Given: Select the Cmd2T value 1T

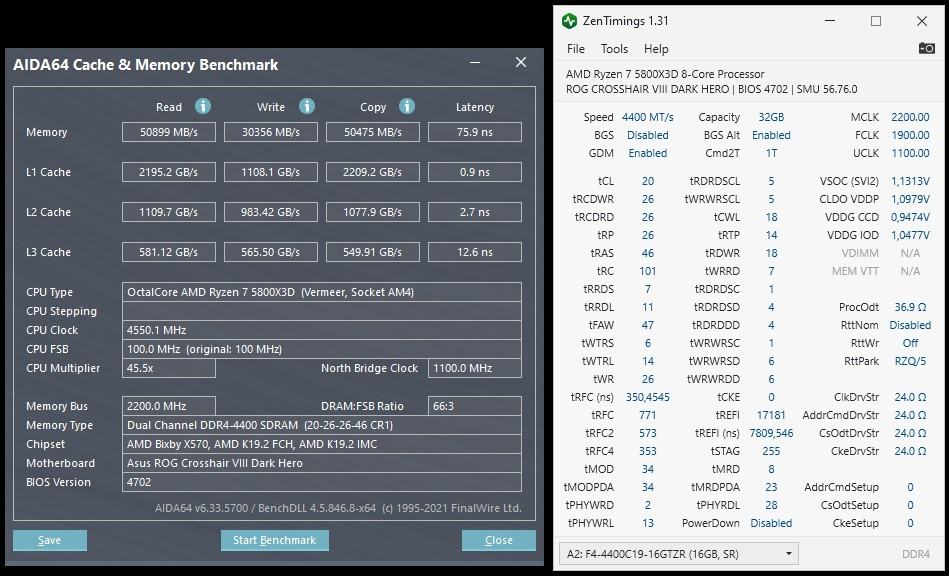Looking at the screenshot, I should coord(771,153).
